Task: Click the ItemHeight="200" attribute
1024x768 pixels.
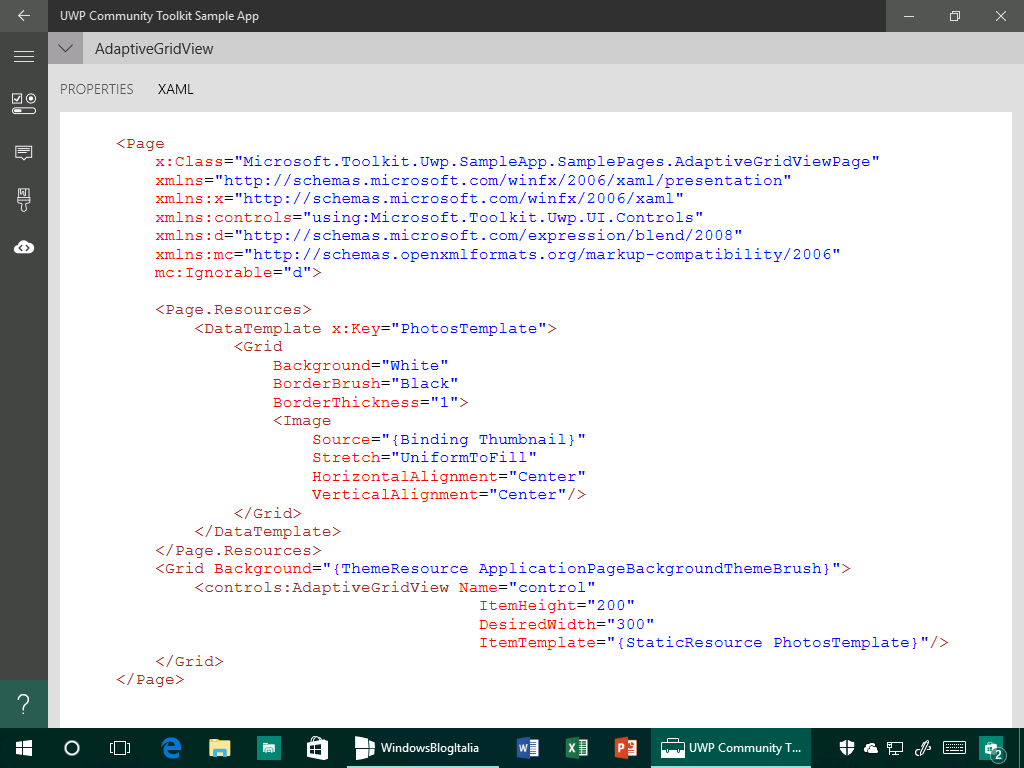Action: [x=556, y=606]
